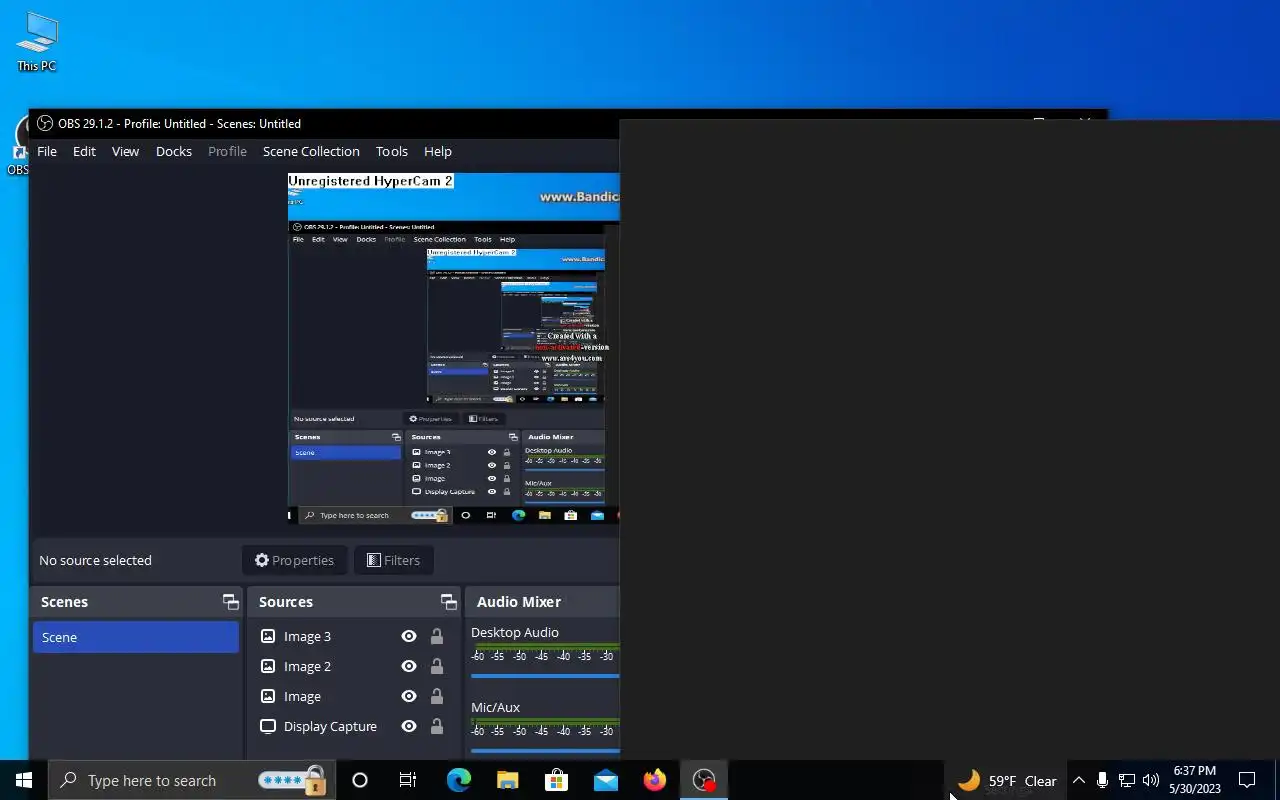Open the File menu in OBS
The height and width of the screenshot is (800, 1280).
coord(47,151)
